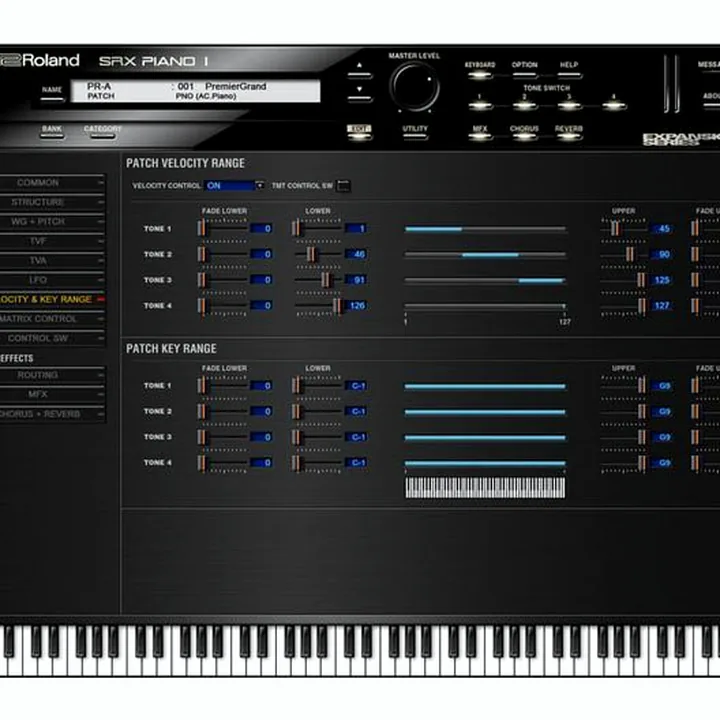Image resolution: width=720 pixels, height=720 pixels.
Task: Turn the Master Level knob
Action: 414,87
